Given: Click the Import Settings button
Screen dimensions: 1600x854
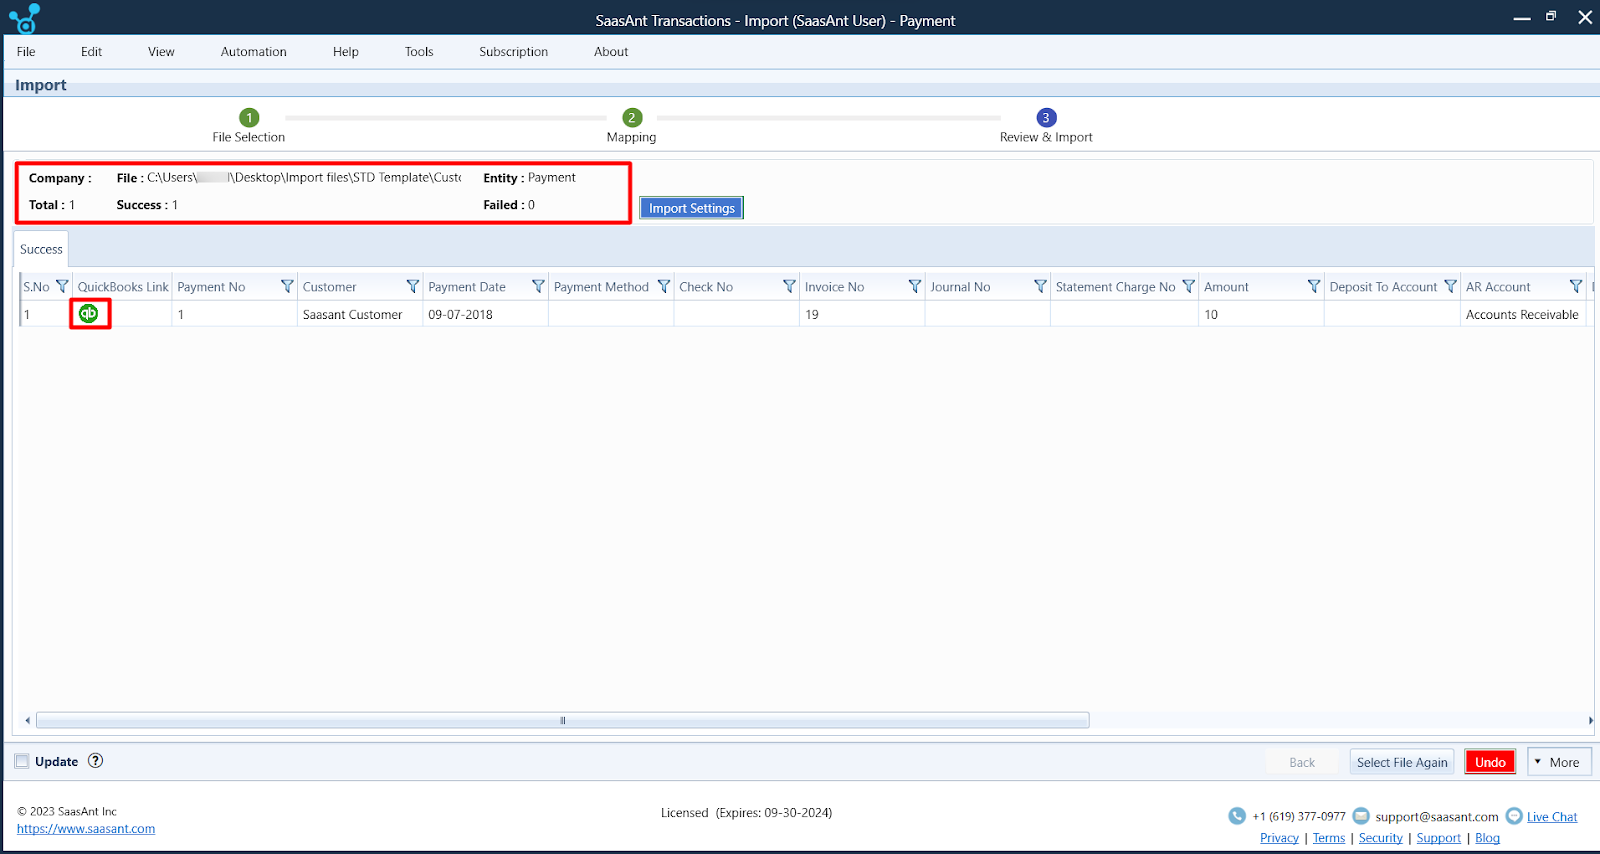Looking at the screenshot, I should pyautogui.click(x=691, y=208).
